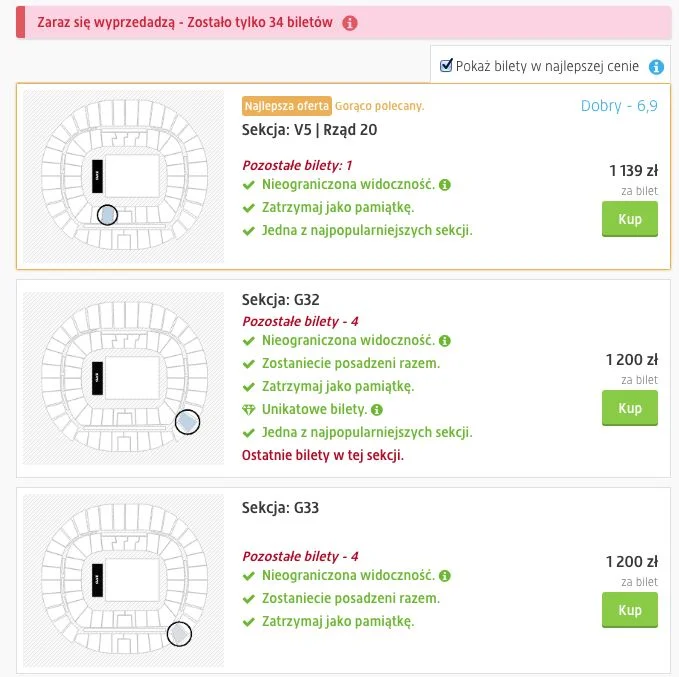The image size is (679, 677).
Task: Click the Sekcja: V5 | Rząd 20 heading
Action: [309, 130]
